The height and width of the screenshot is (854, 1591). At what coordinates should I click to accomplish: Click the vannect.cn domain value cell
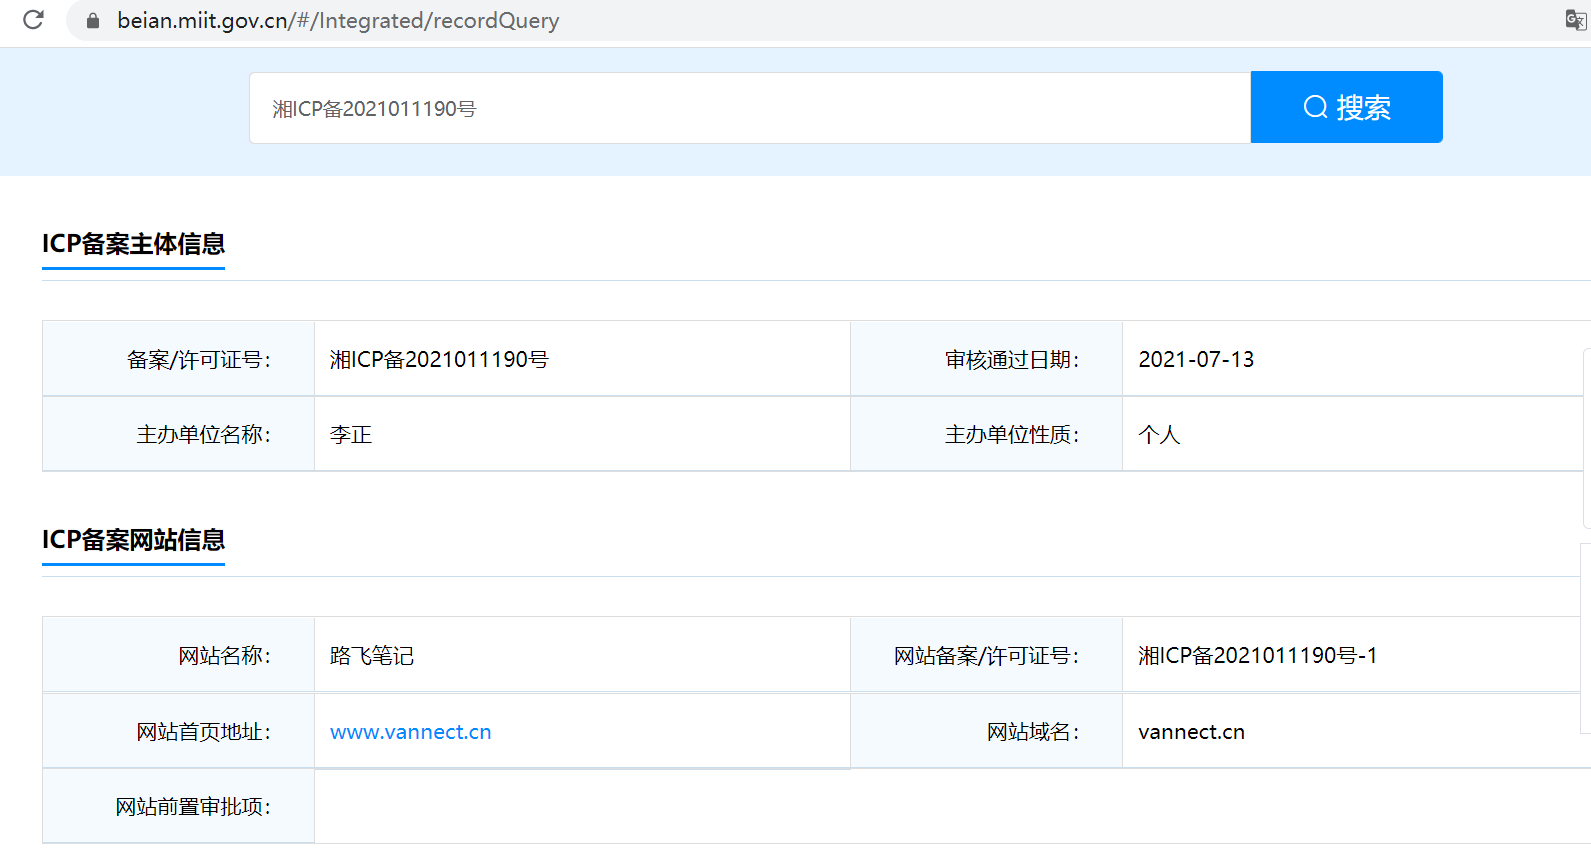coord(1191,732)
